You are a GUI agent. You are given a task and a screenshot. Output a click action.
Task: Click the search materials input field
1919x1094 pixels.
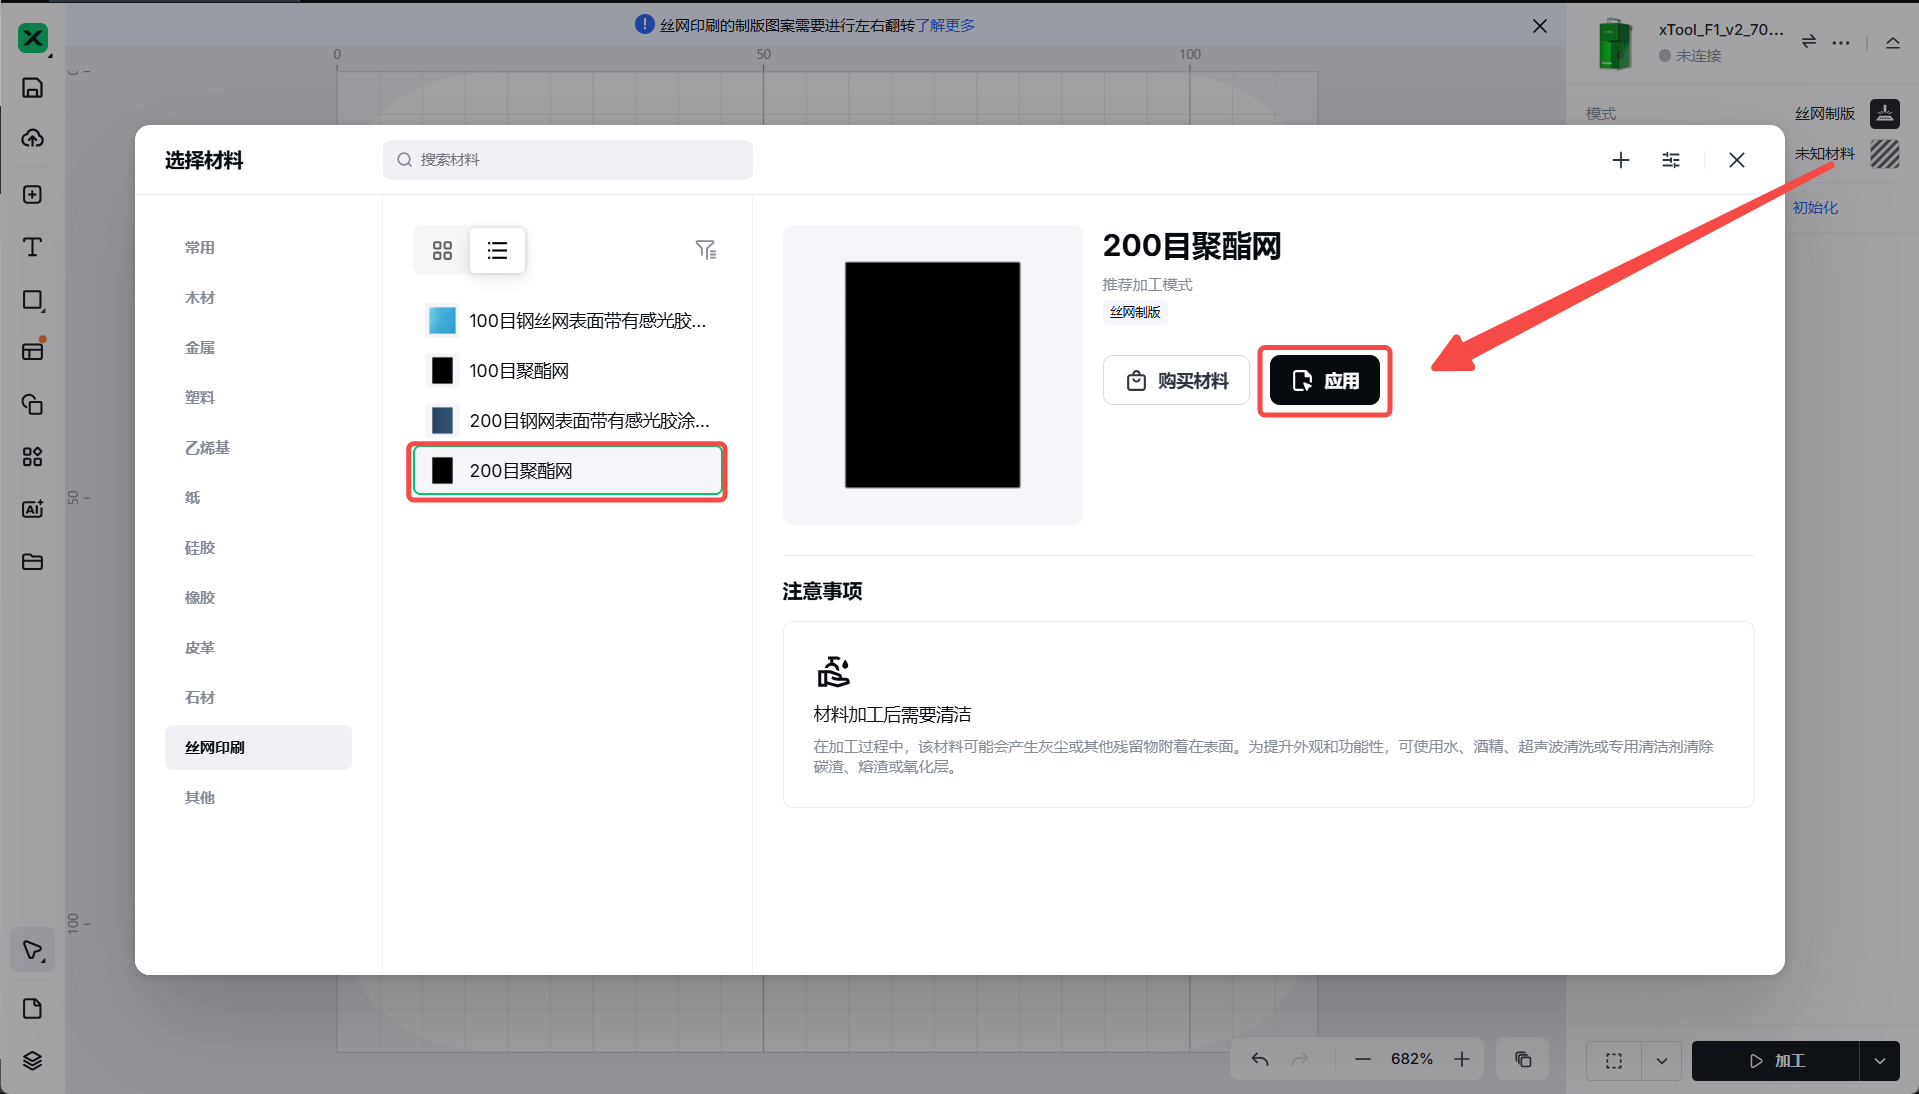point(568,160)
